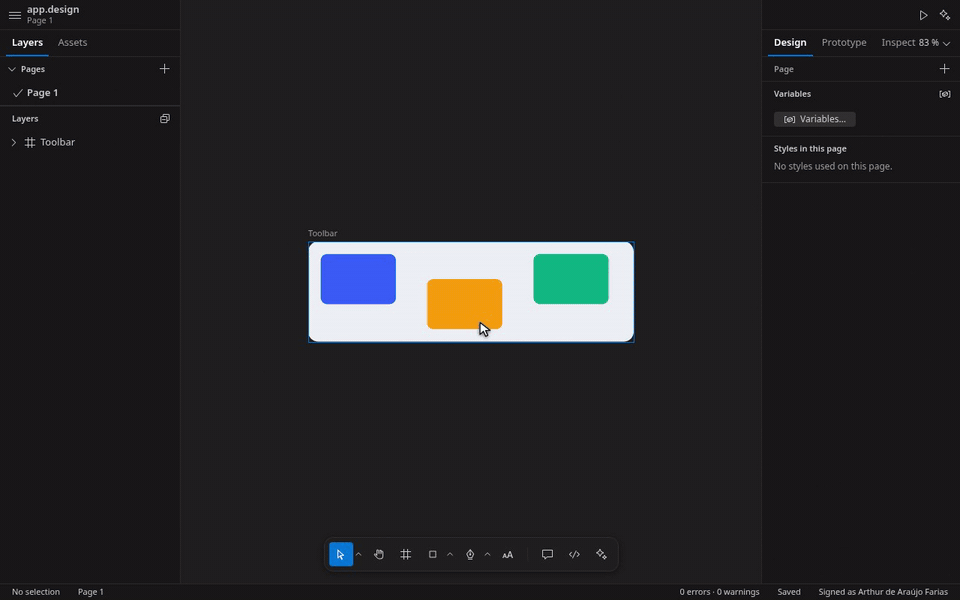Expand the Toolbar layer
The image size is (960, 600).
pos(13,142)
